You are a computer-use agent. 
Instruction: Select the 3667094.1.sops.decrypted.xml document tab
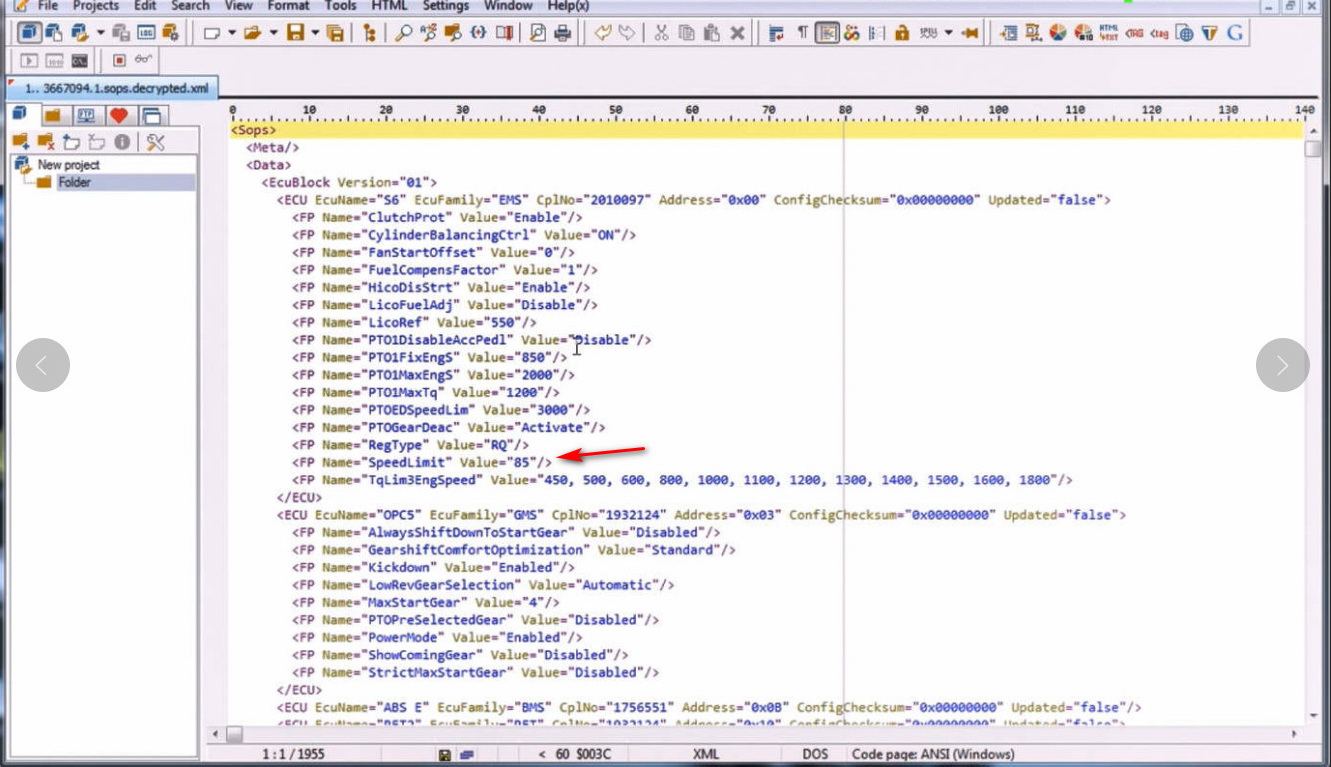coord(111,88)
